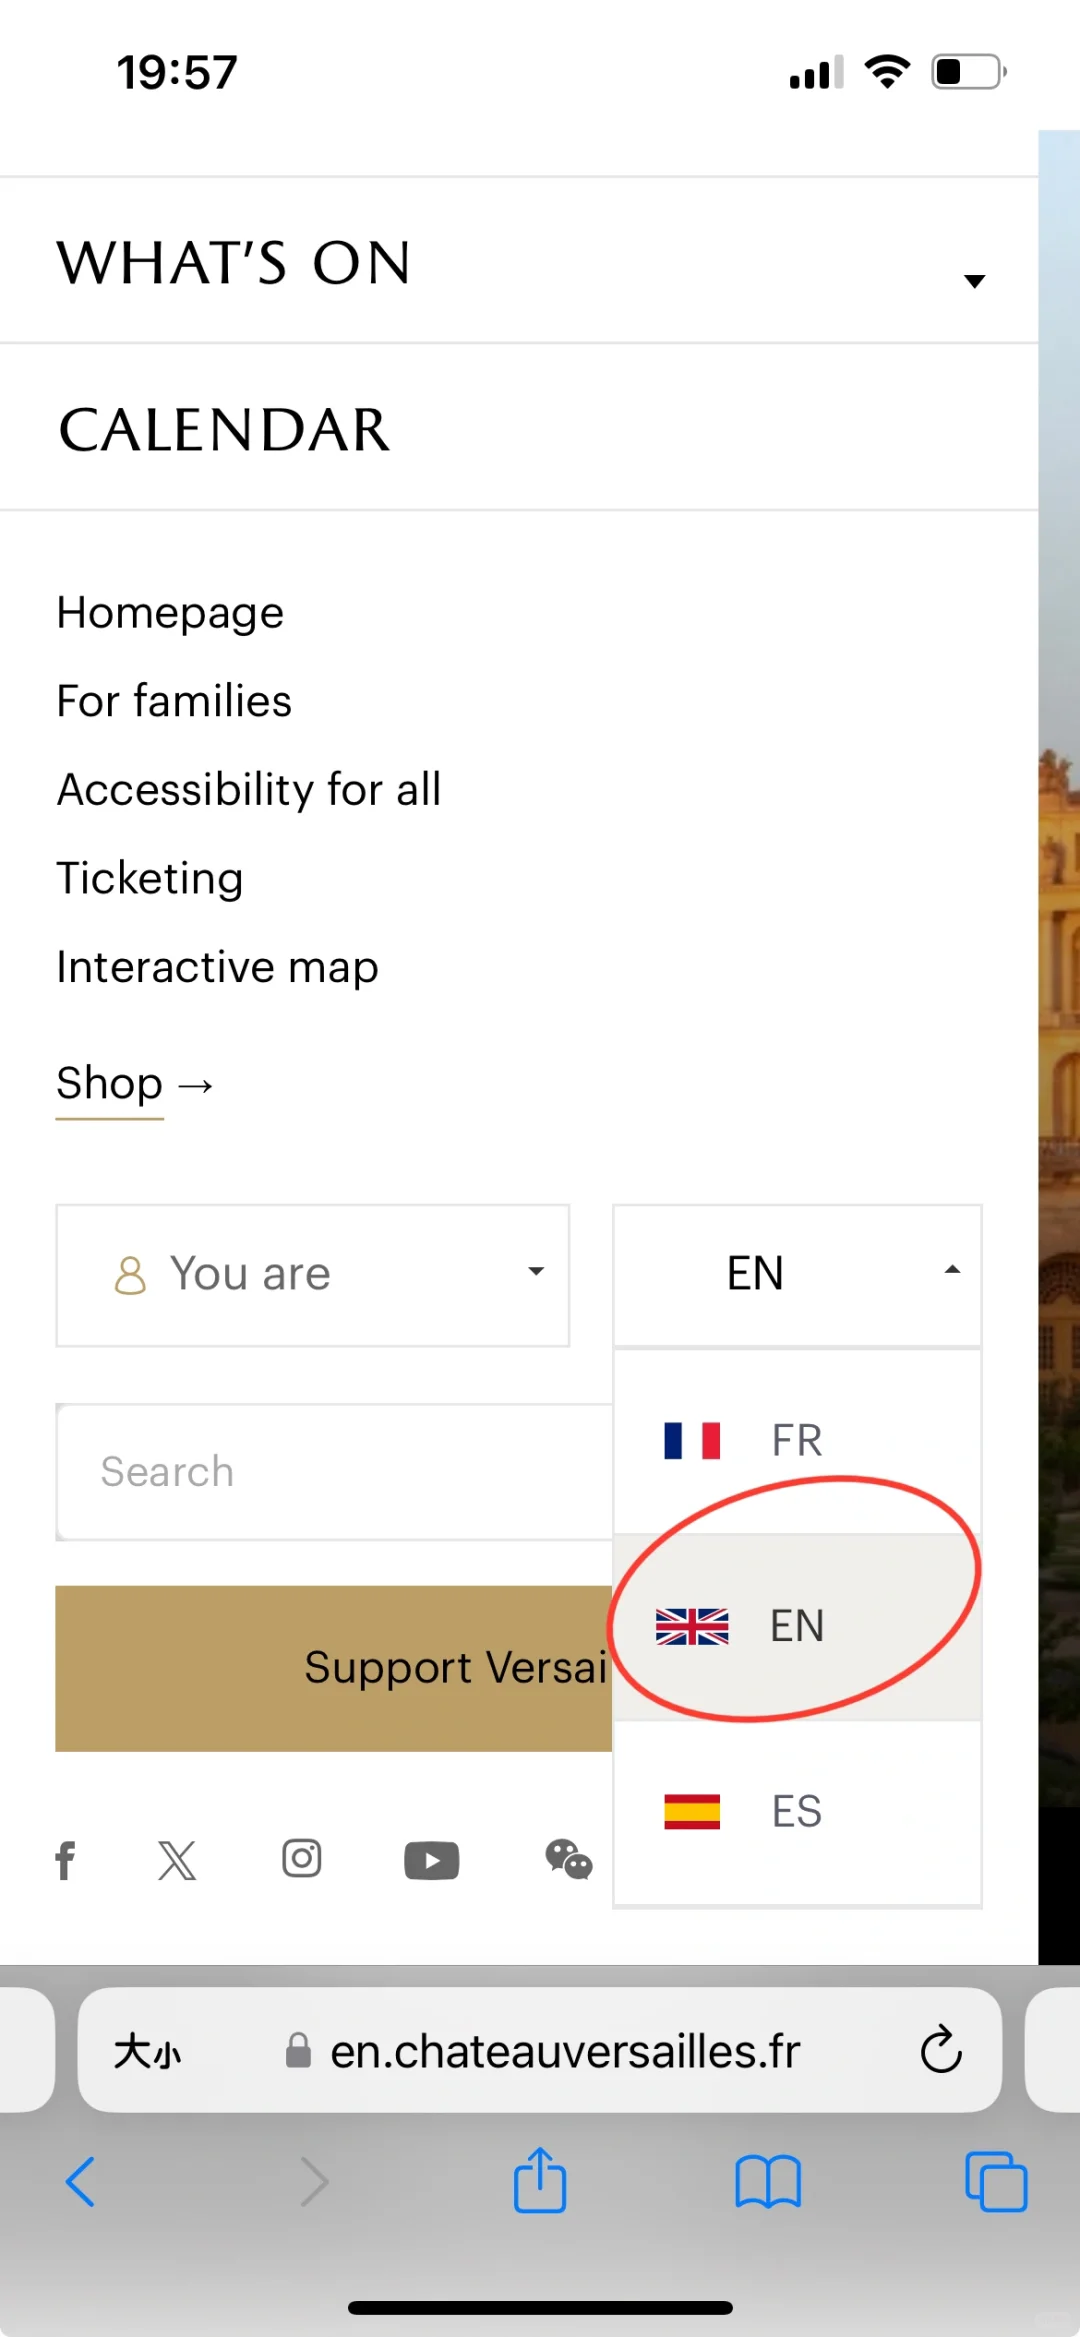Follow the Shop link
Image resolution: width=1080 pixels, height=2337 pixels.
point(110,1083)
